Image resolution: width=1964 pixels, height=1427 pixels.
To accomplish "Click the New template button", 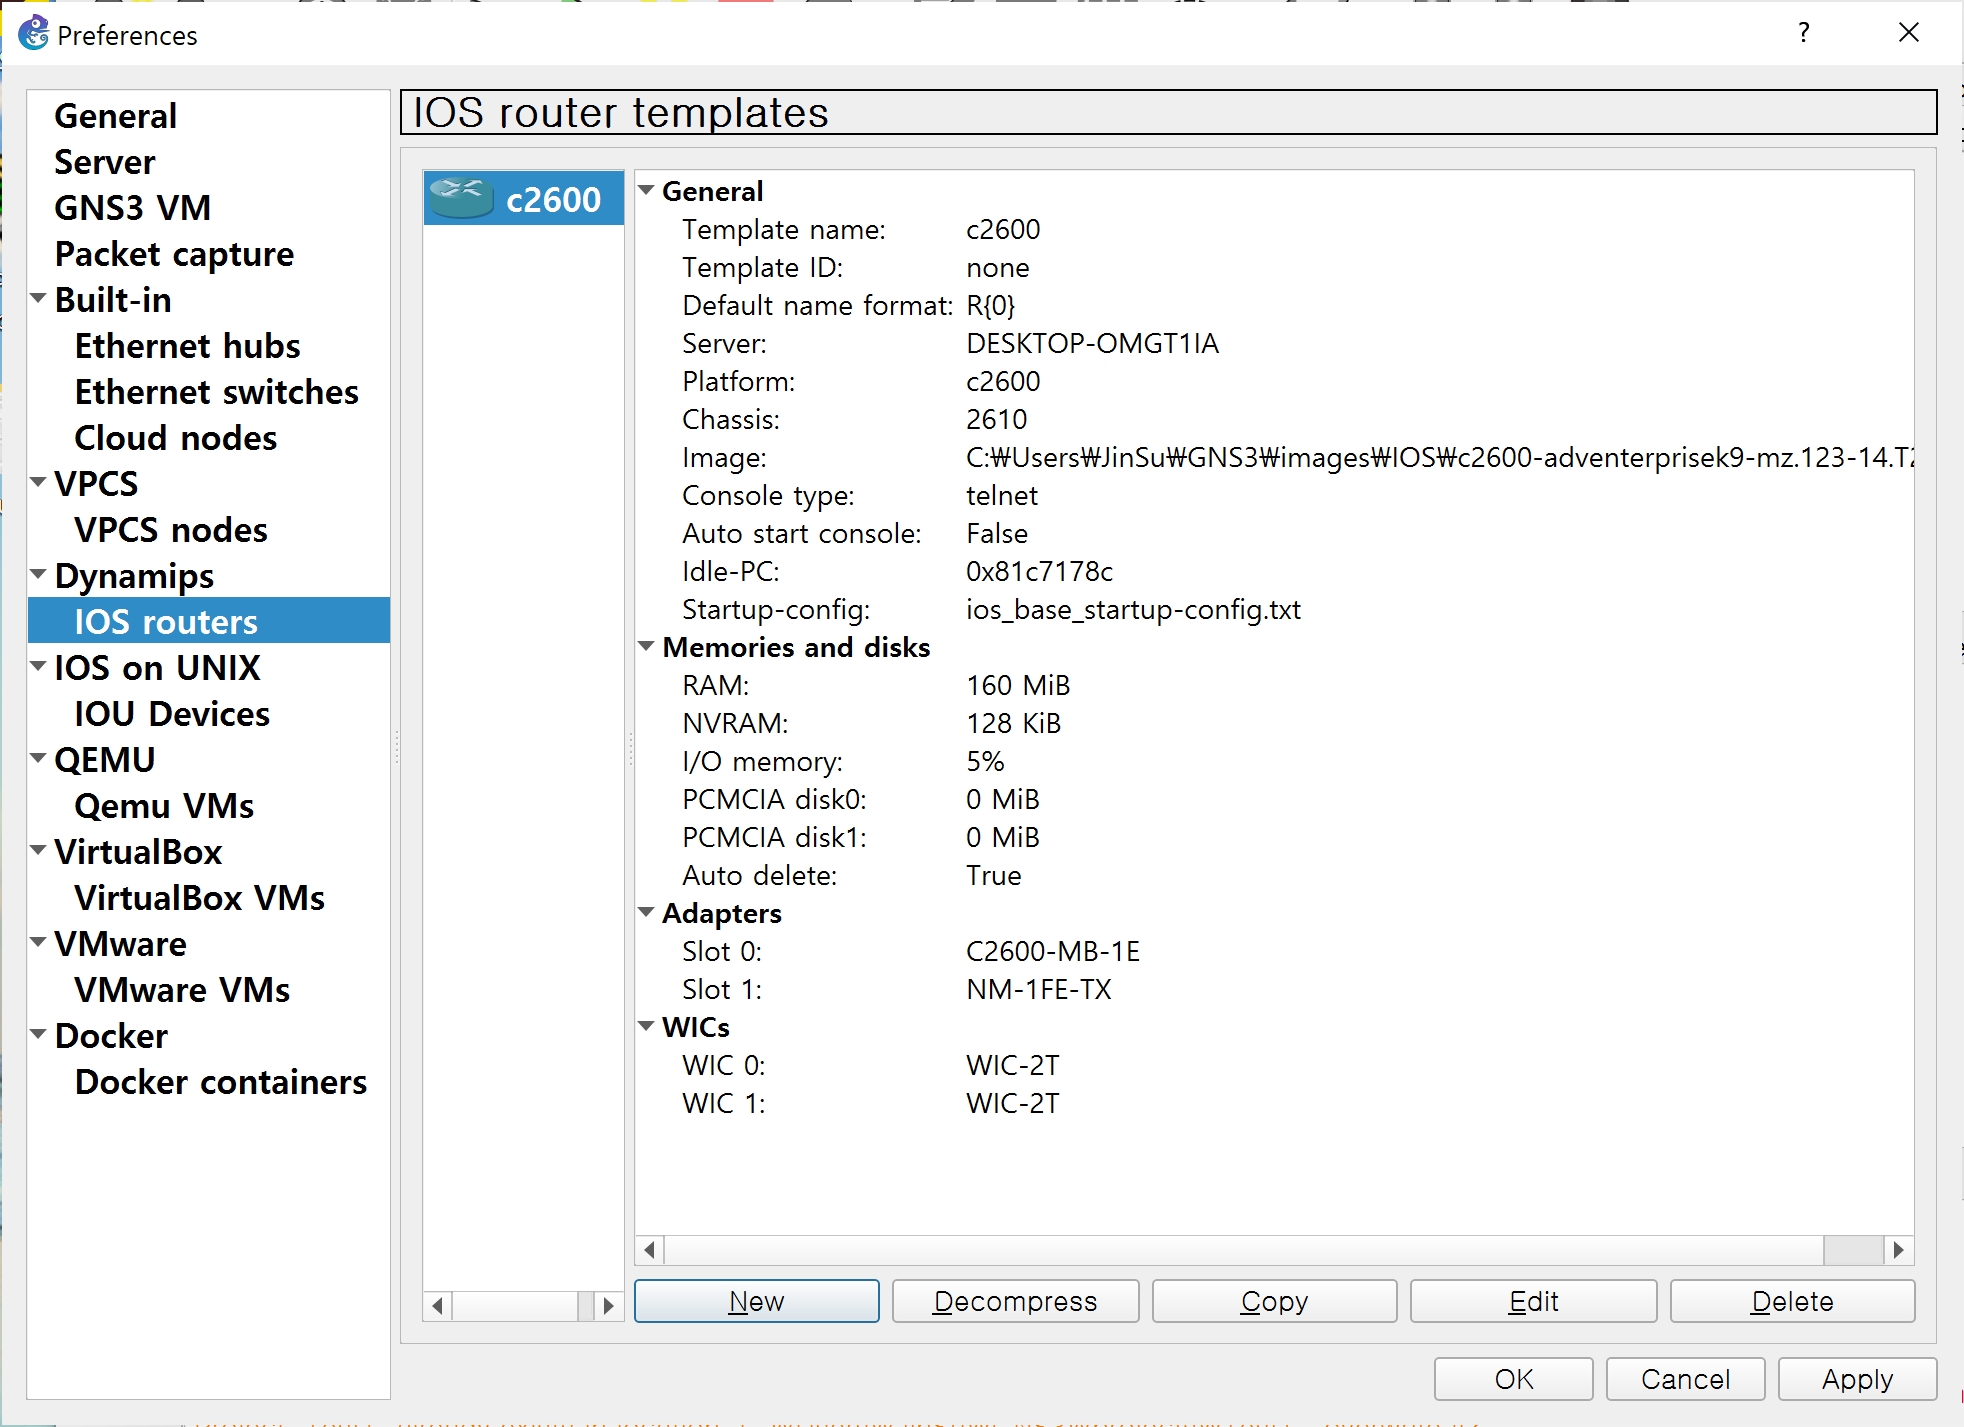I will click(756, 1301).
